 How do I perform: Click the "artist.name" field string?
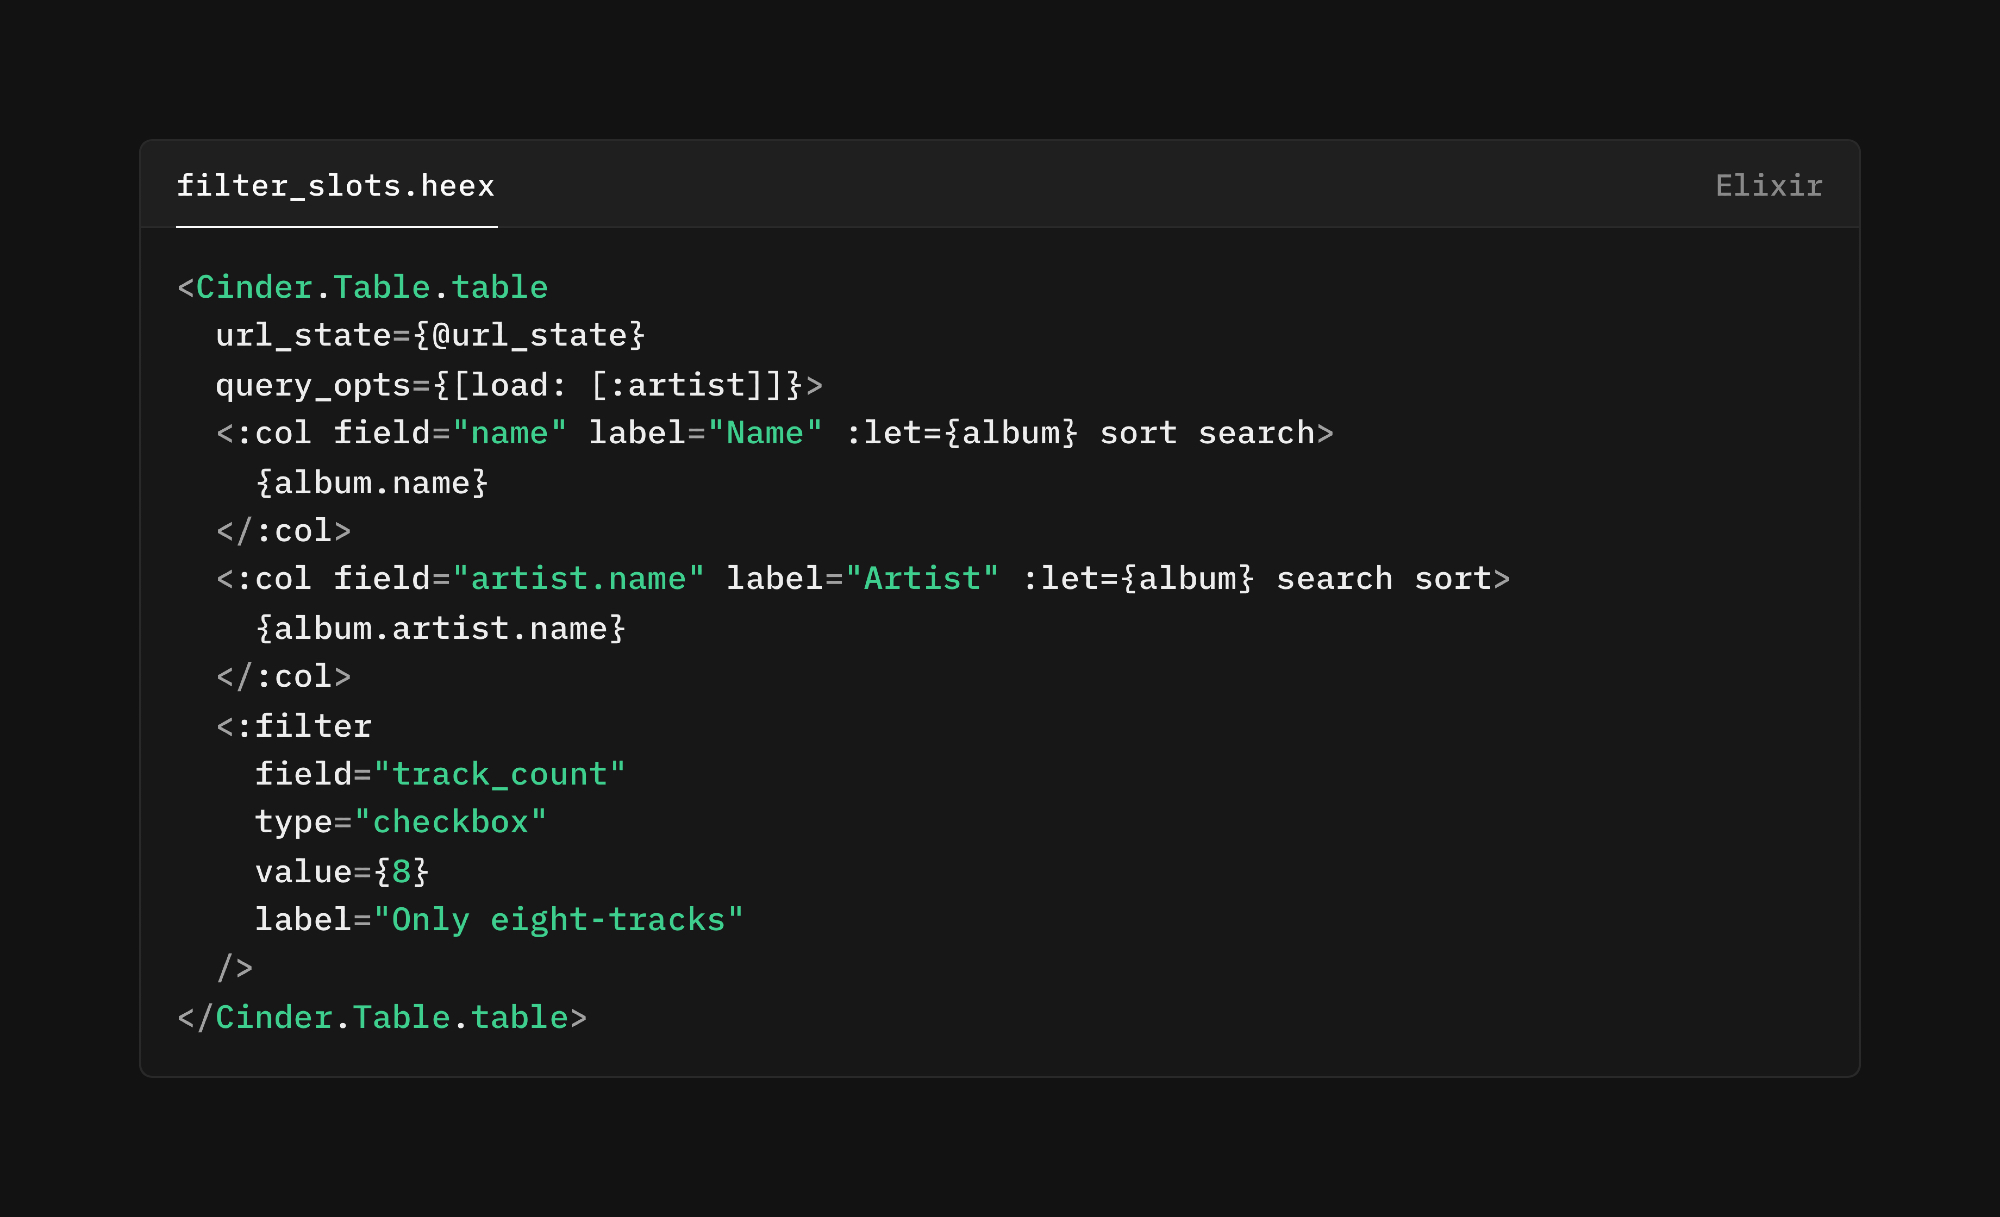578,580
